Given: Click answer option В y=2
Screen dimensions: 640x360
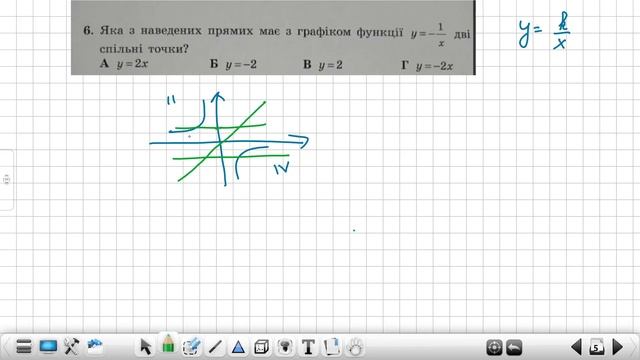Looking at the screenshot, I should tap(323, 64).
